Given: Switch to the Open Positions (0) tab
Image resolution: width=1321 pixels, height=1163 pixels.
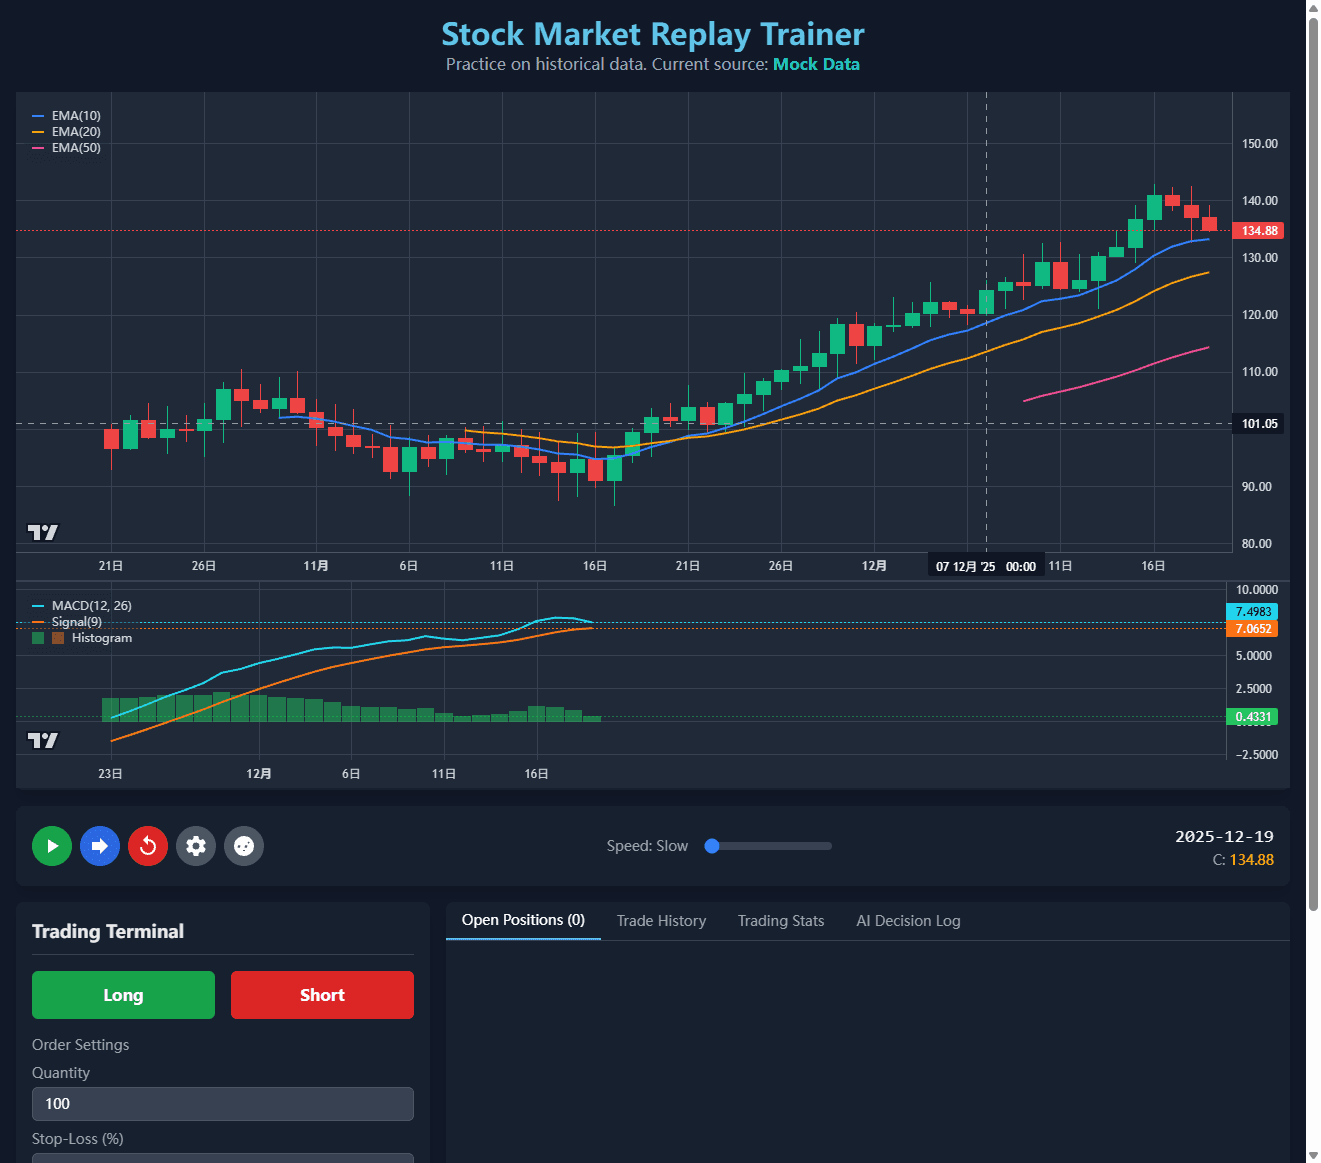Looking at the screenshot, I should [523, 920].
